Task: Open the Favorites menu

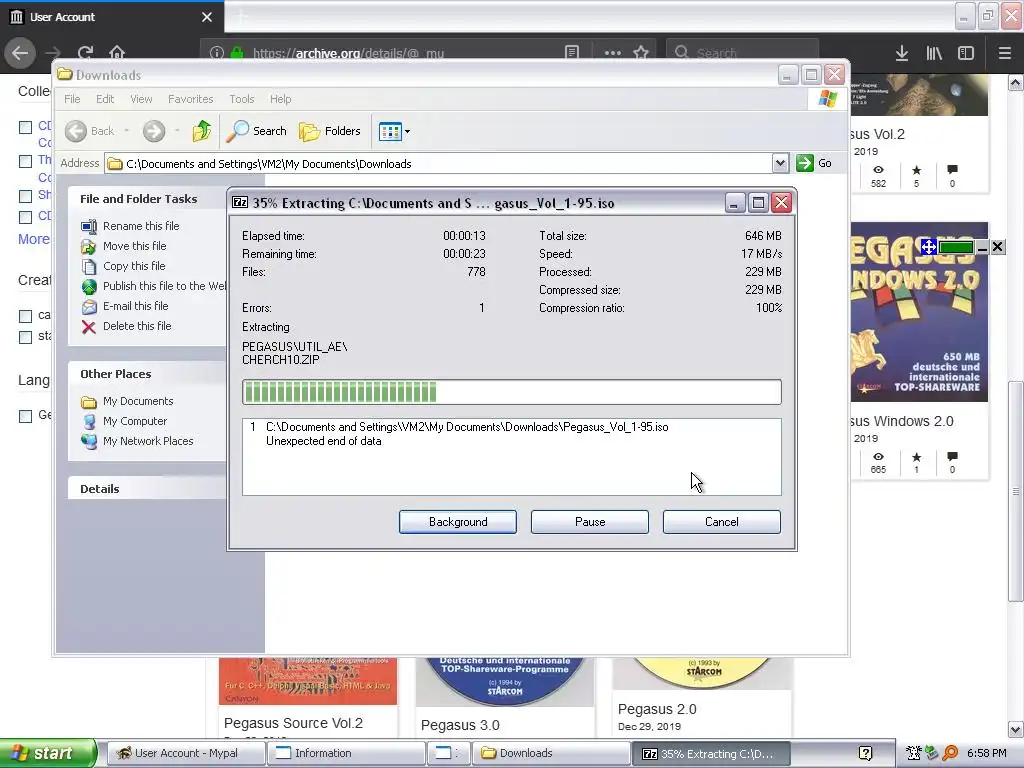Action: pyautogui.click(x=191, y=99)
